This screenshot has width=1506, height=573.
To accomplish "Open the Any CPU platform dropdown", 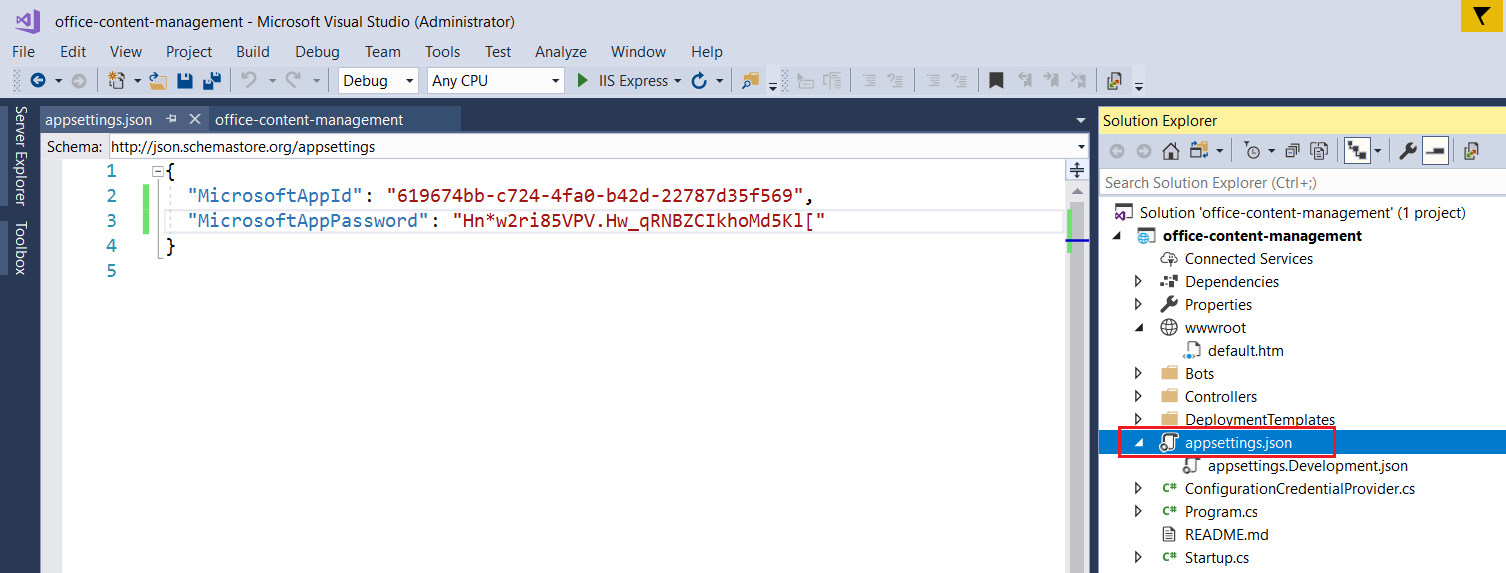I will (x=496, y=81).
